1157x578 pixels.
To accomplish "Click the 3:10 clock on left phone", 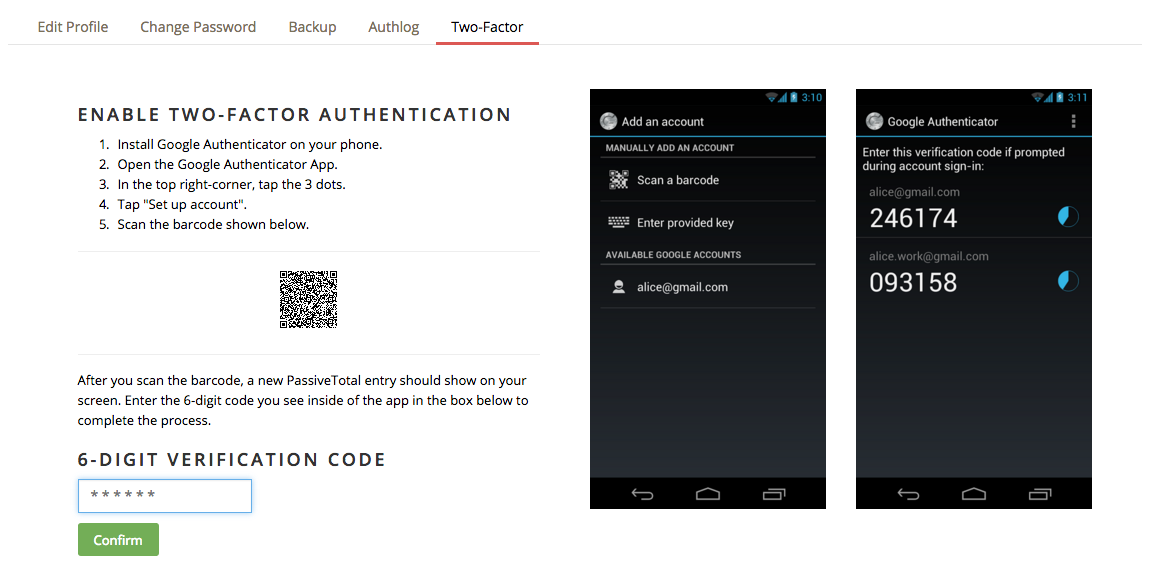I will [x=812, y=97].
